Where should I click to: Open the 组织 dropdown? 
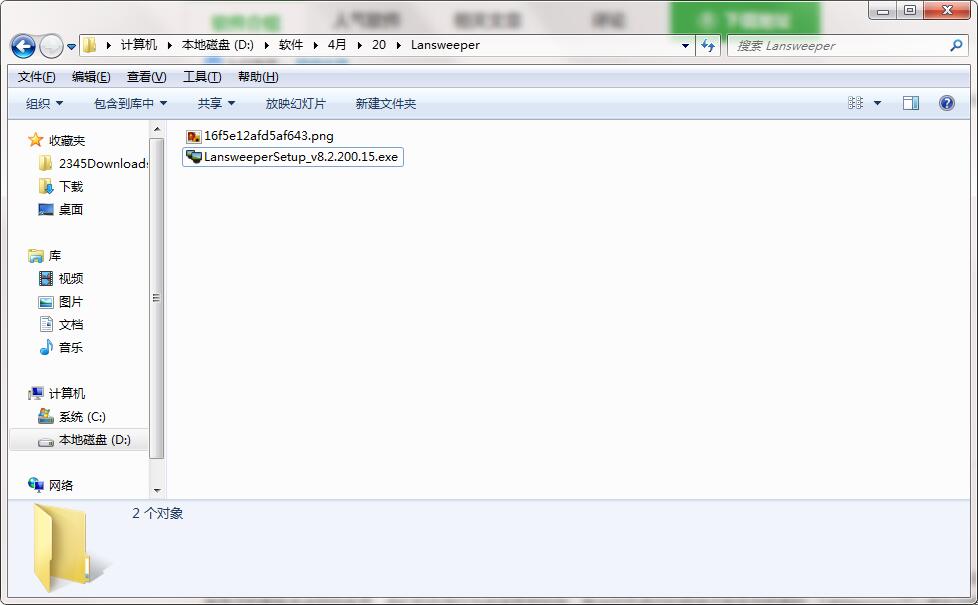(x=44, y=104)
